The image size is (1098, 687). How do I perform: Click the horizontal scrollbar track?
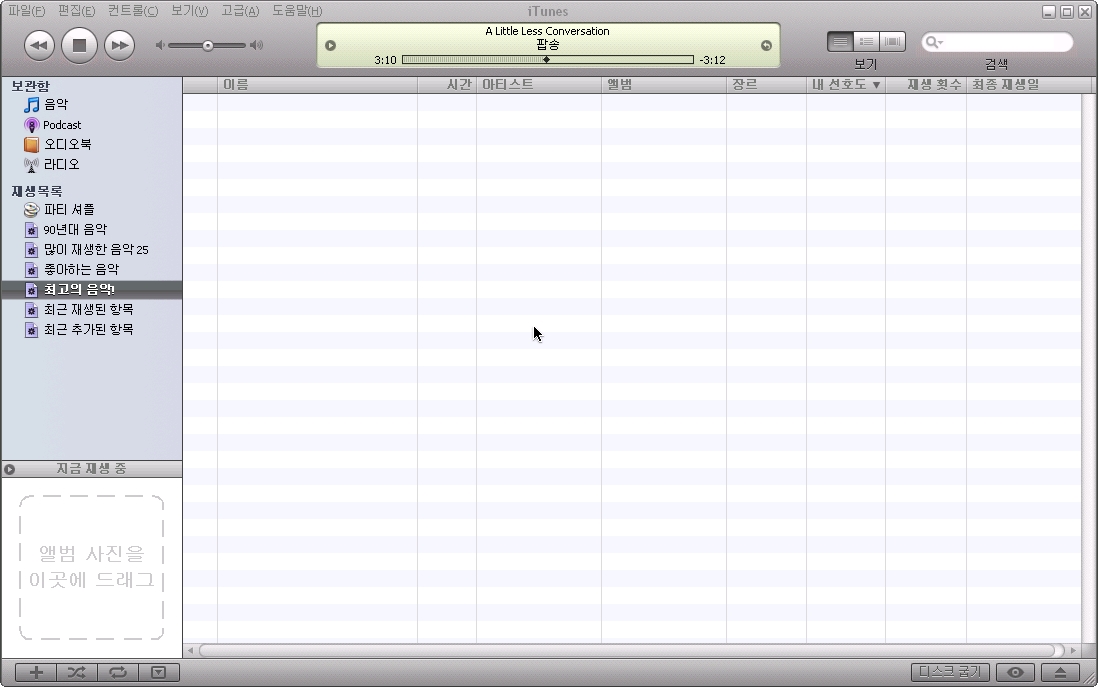pos(632,651)
